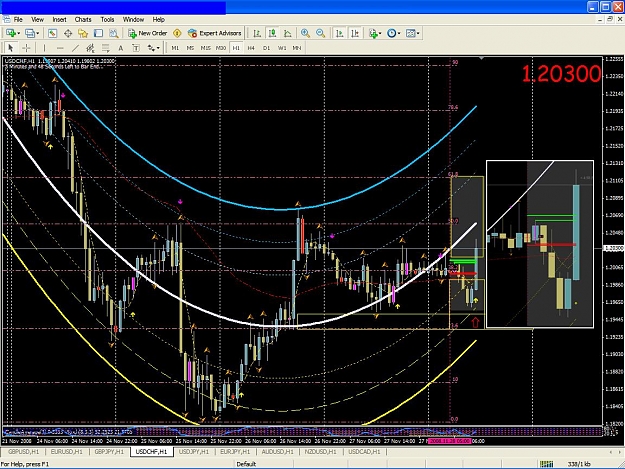
Task: Select the Fibonacci retracement tool
Action: click(106, 48)
